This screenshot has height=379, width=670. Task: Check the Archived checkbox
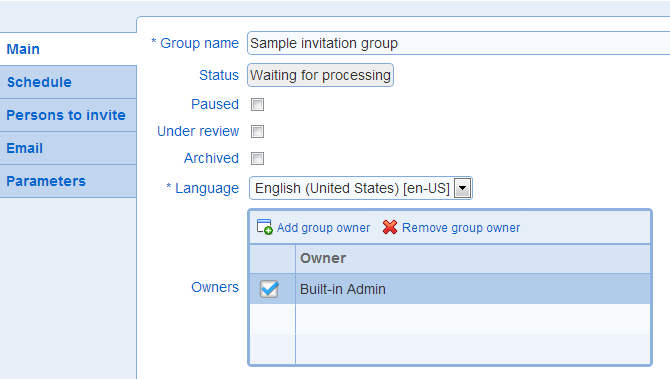(257, 159)
